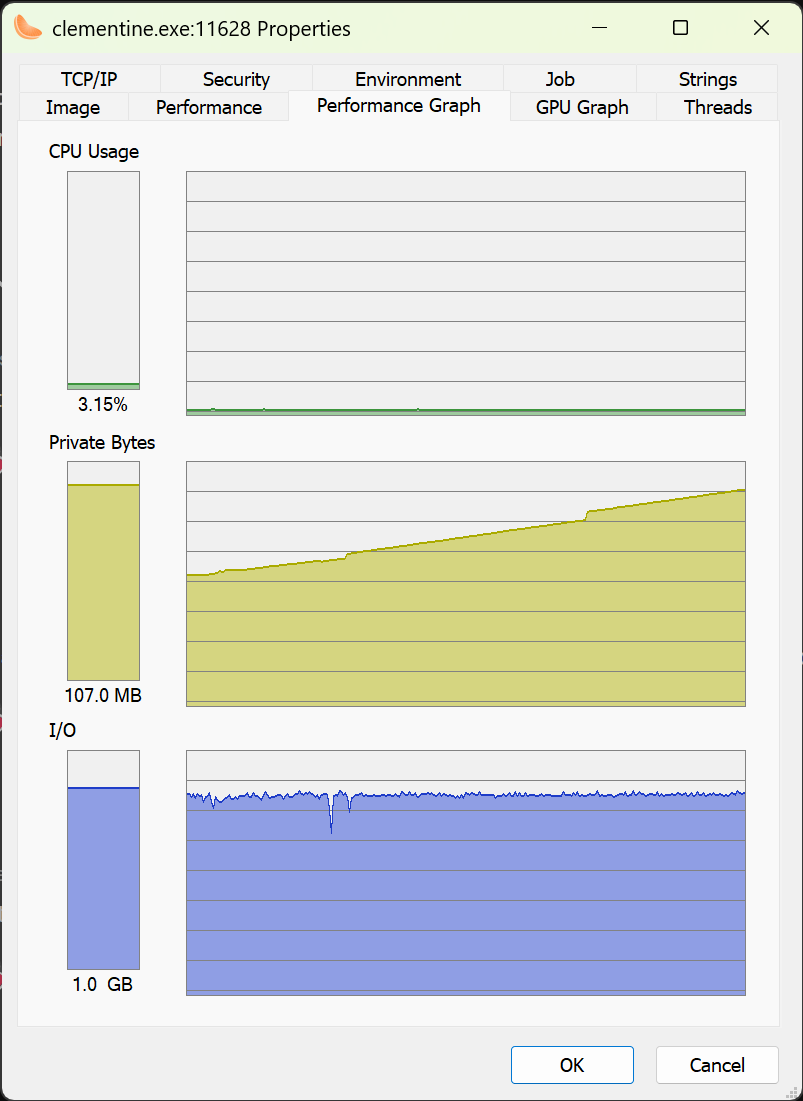This screenshot has height=1101, width=803.
Task: Click the I/O history graph
Action: click(465, 872)
